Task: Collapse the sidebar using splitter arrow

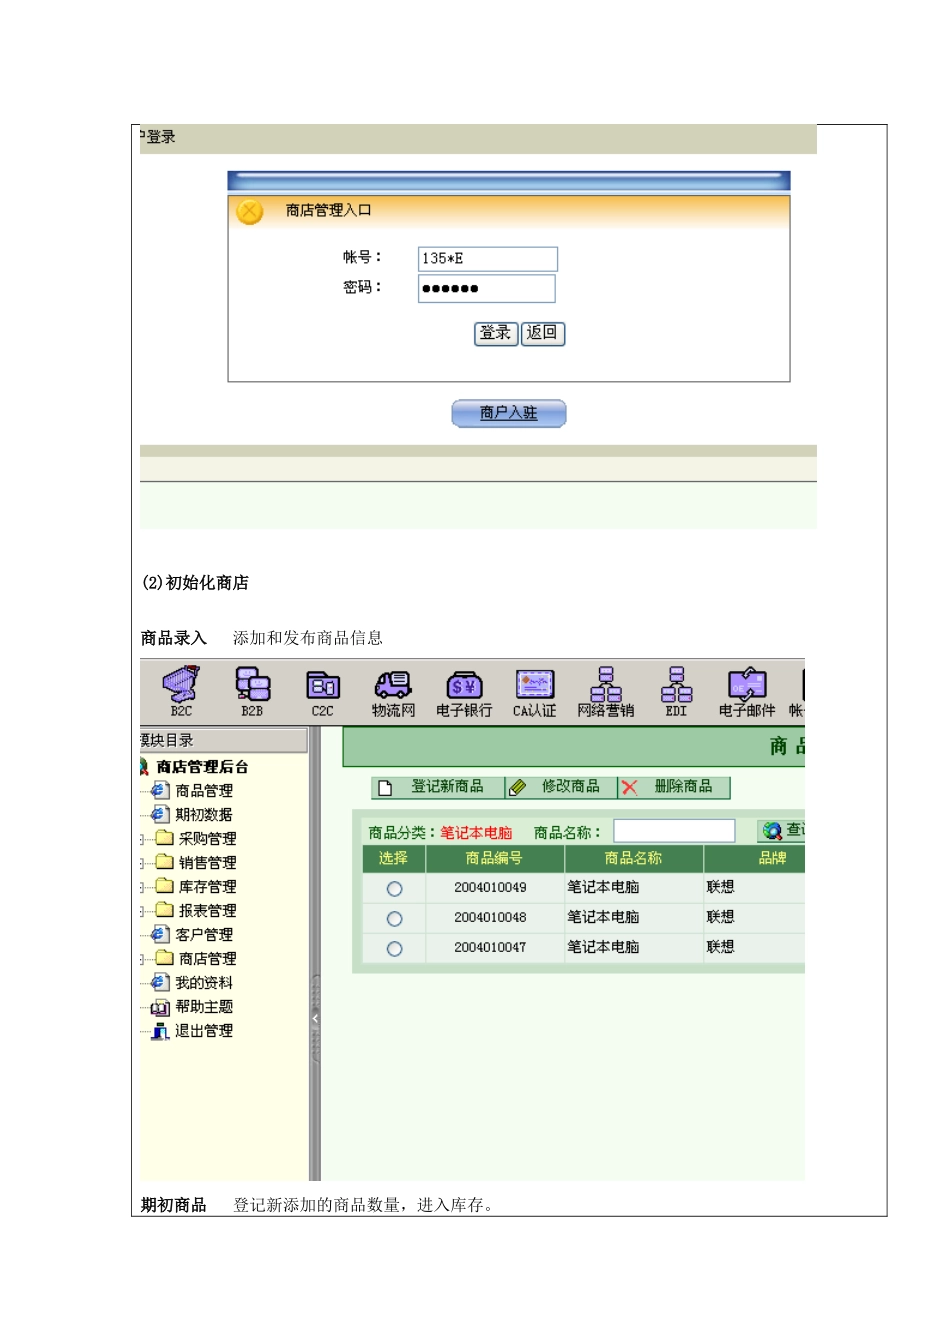Action: tap(315, 1019)
